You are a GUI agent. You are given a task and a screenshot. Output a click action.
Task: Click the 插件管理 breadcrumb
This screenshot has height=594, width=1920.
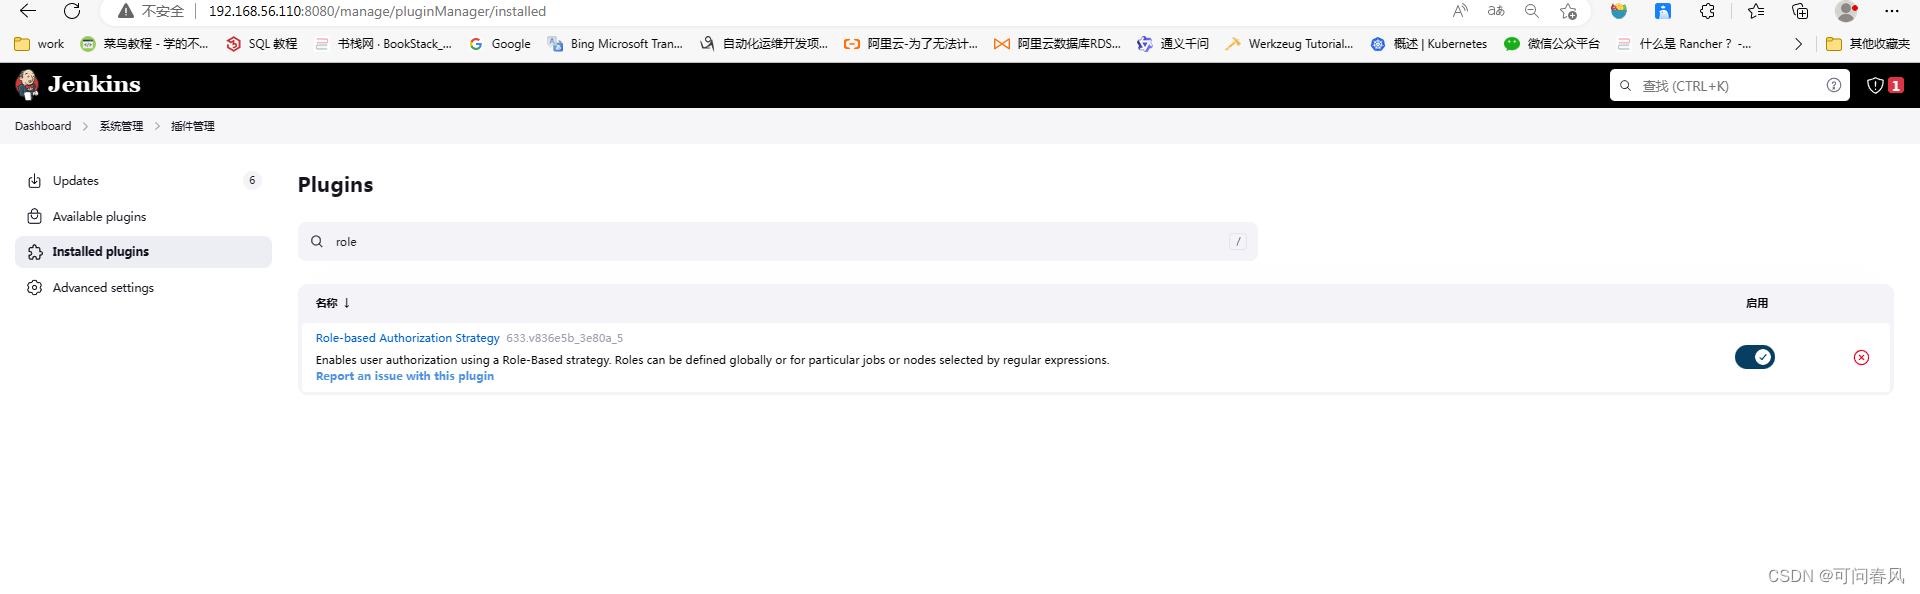pos(193,126)
